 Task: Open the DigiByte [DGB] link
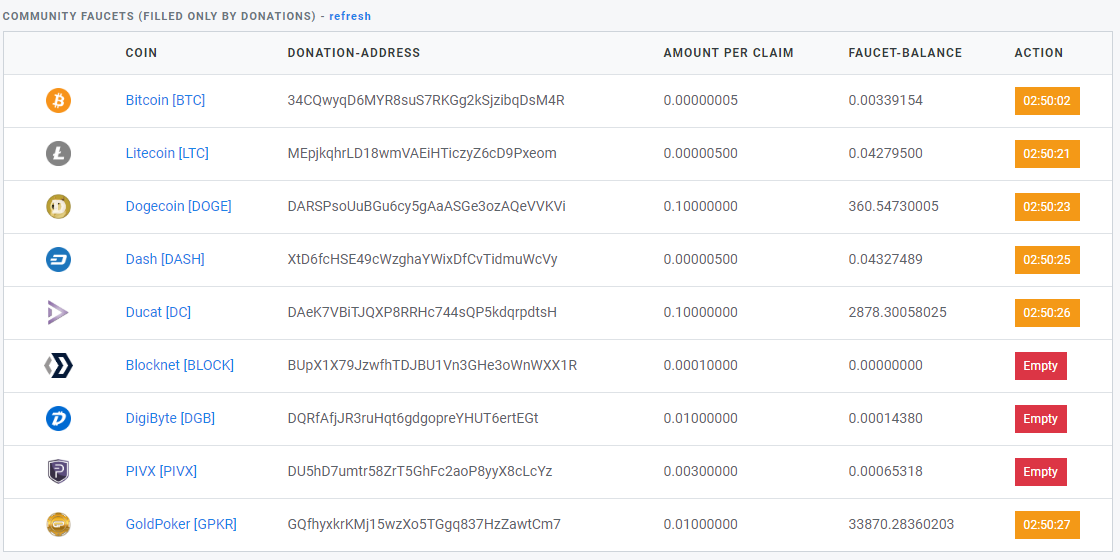coord(170,419)
